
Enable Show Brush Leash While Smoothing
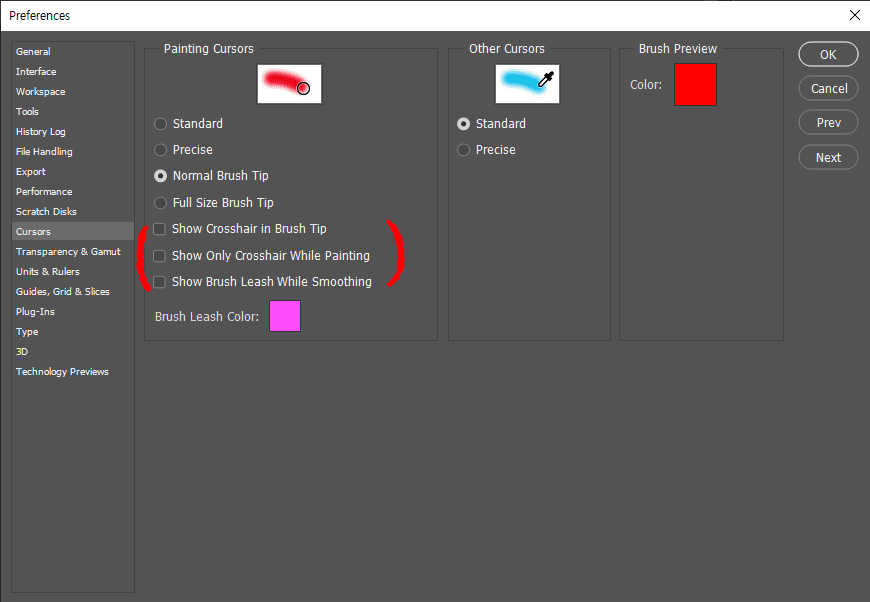click(157, 281)
